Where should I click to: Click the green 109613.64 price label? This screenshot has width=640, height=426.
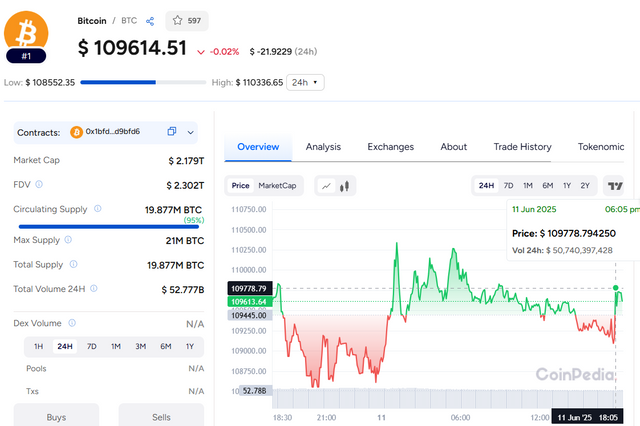249,302
